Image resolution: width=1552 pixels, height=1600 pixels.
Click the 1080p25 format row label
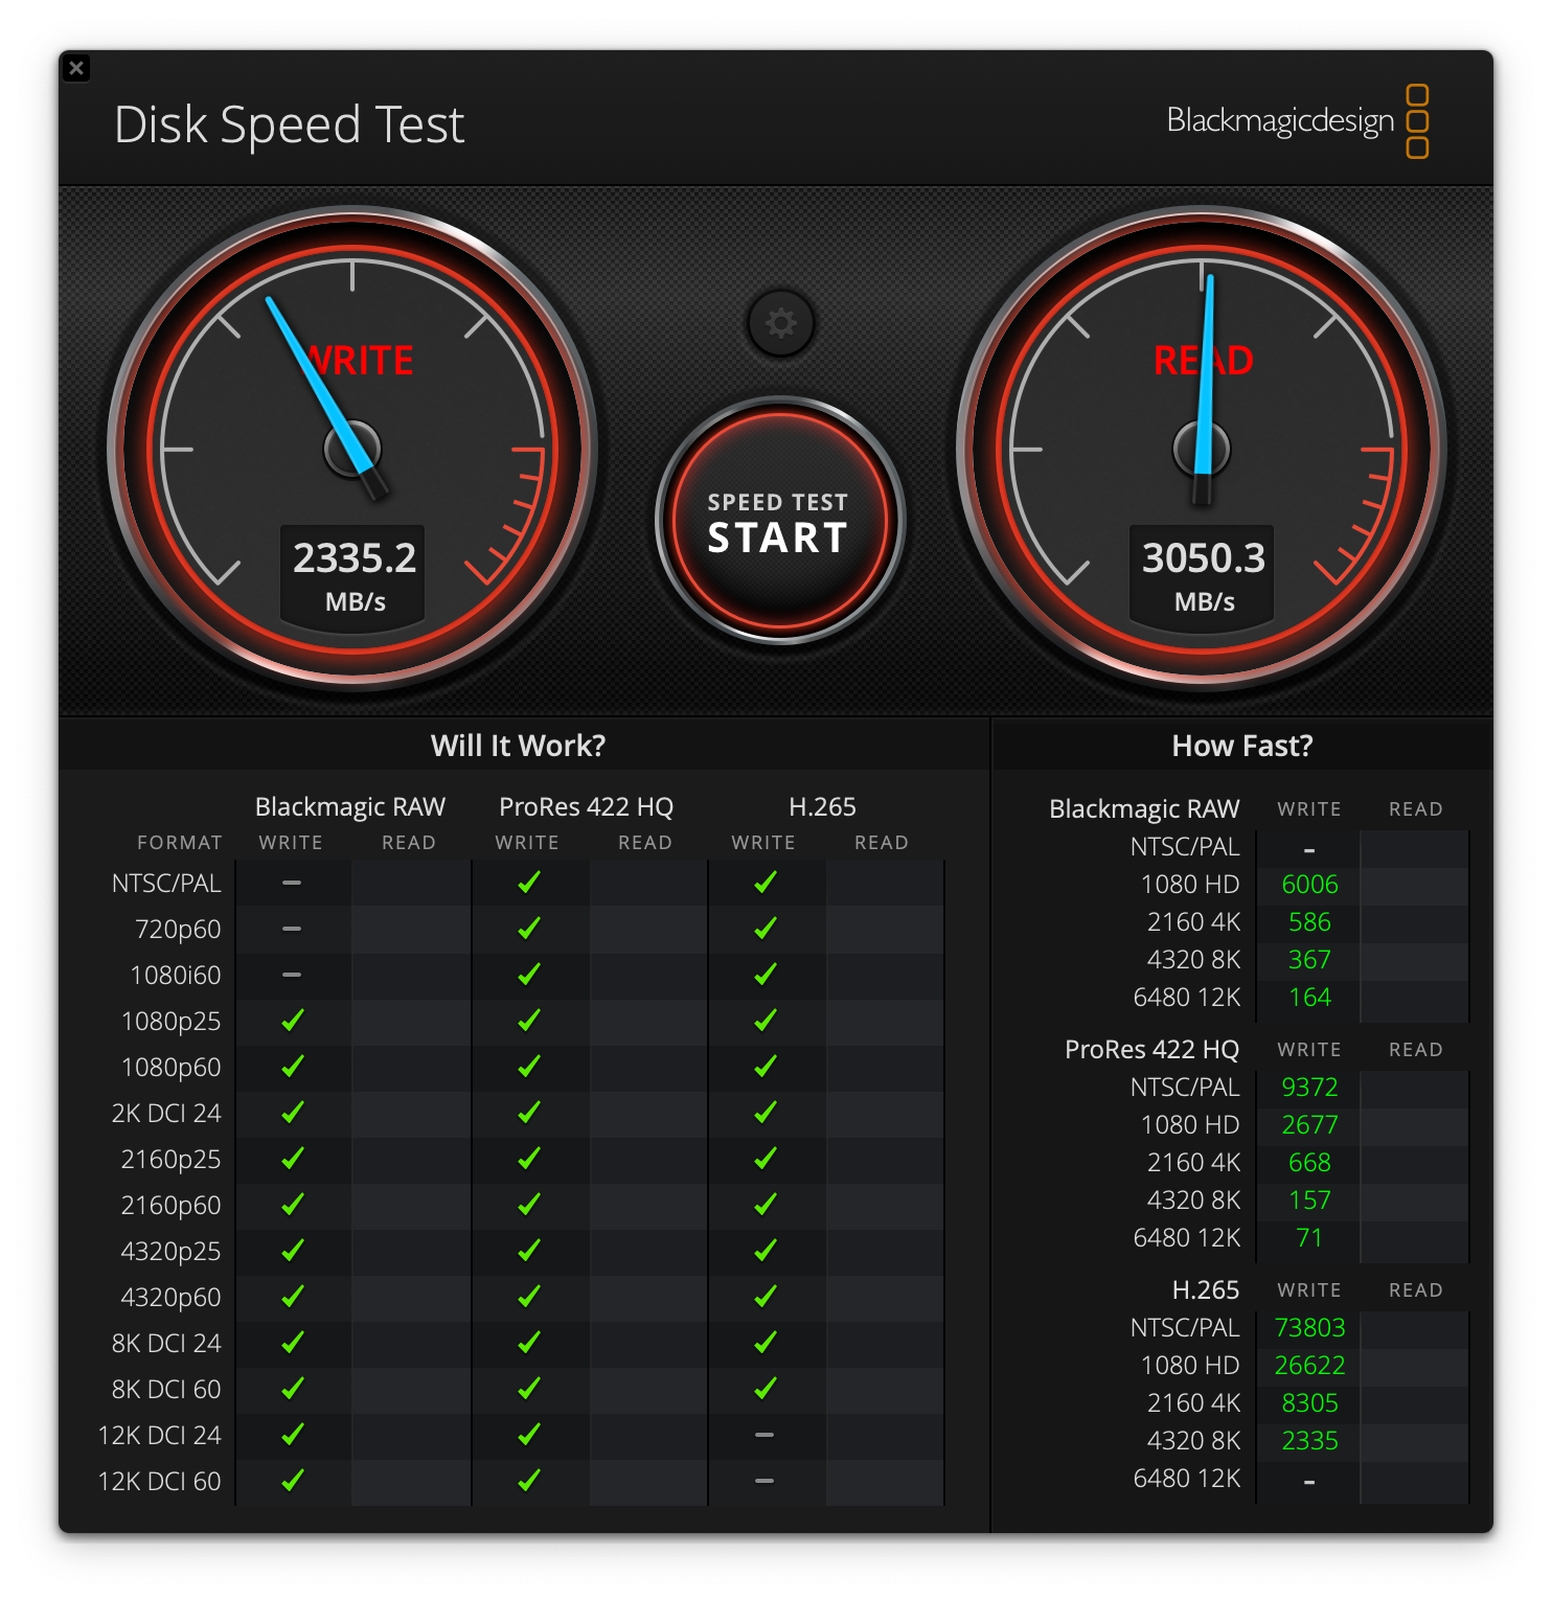click(171, 1021)
